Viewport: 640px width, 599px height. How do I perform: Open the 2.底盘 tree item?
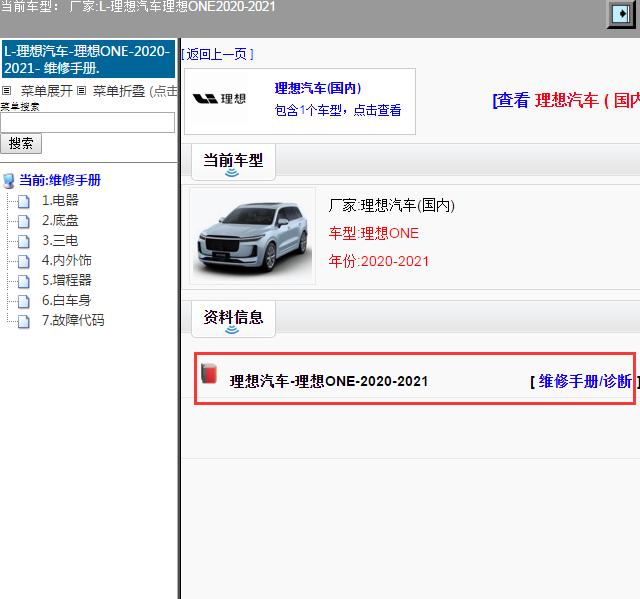pyautogui.click(x=60, y=220)
